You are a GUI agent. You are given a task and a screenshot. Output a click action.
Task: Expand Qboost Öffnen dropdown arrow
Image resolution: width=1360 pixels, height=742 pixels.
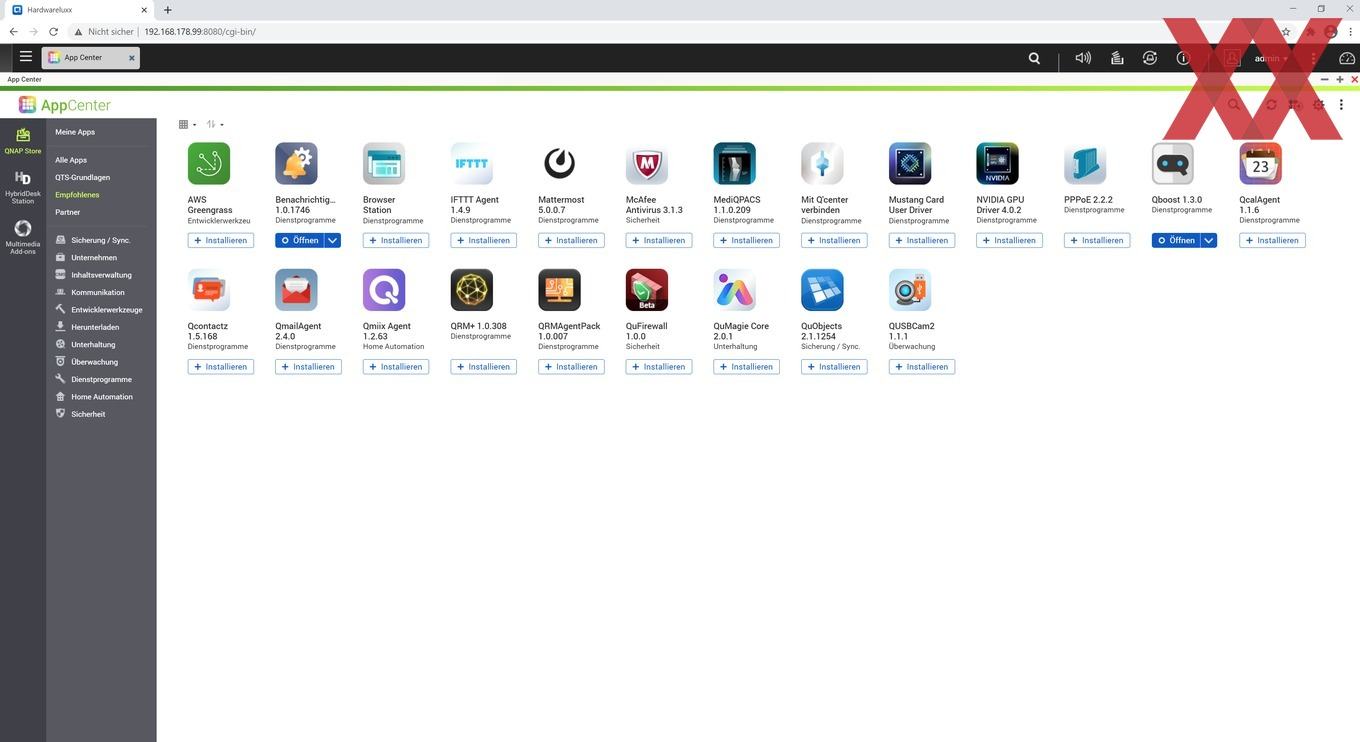[1209, 240]
